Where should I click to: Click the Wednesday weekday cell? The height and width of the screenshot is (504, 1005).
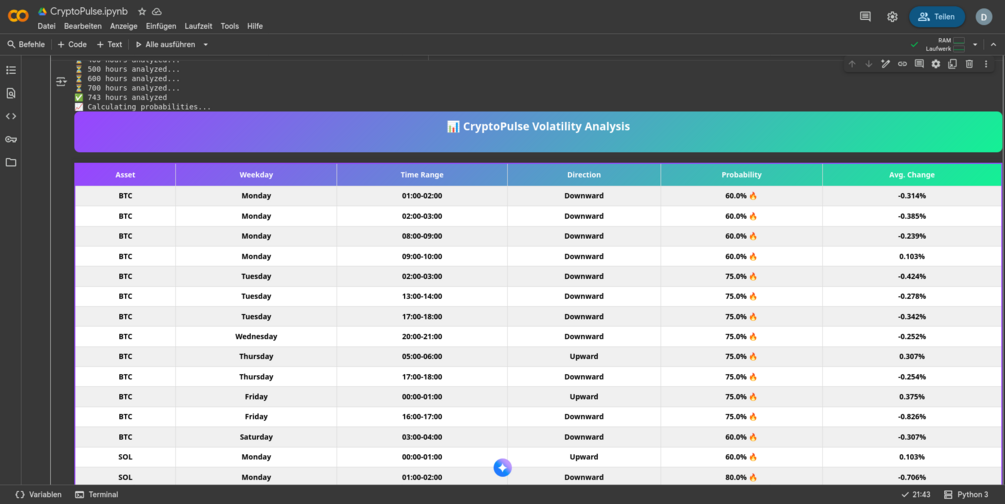(x=256, y=337)
